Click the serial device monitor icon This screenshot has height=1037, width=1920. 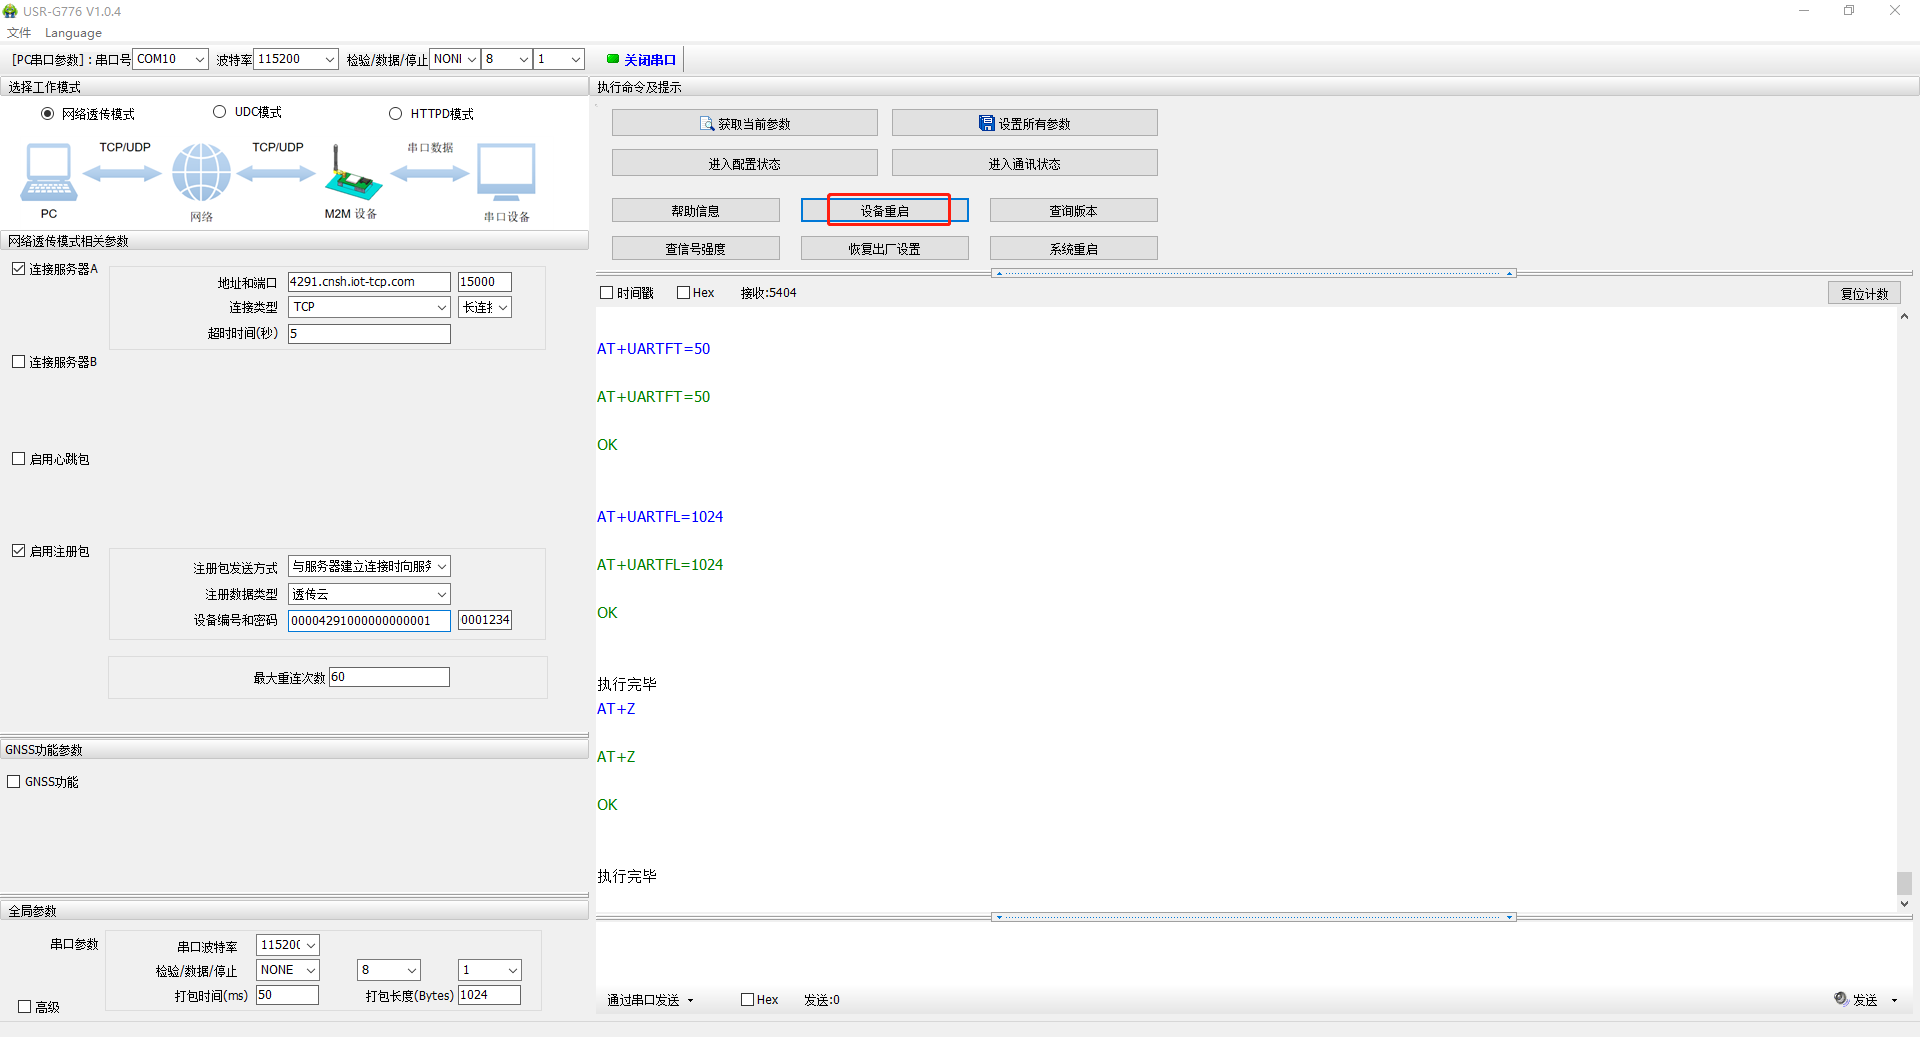[x=506, y=172]
